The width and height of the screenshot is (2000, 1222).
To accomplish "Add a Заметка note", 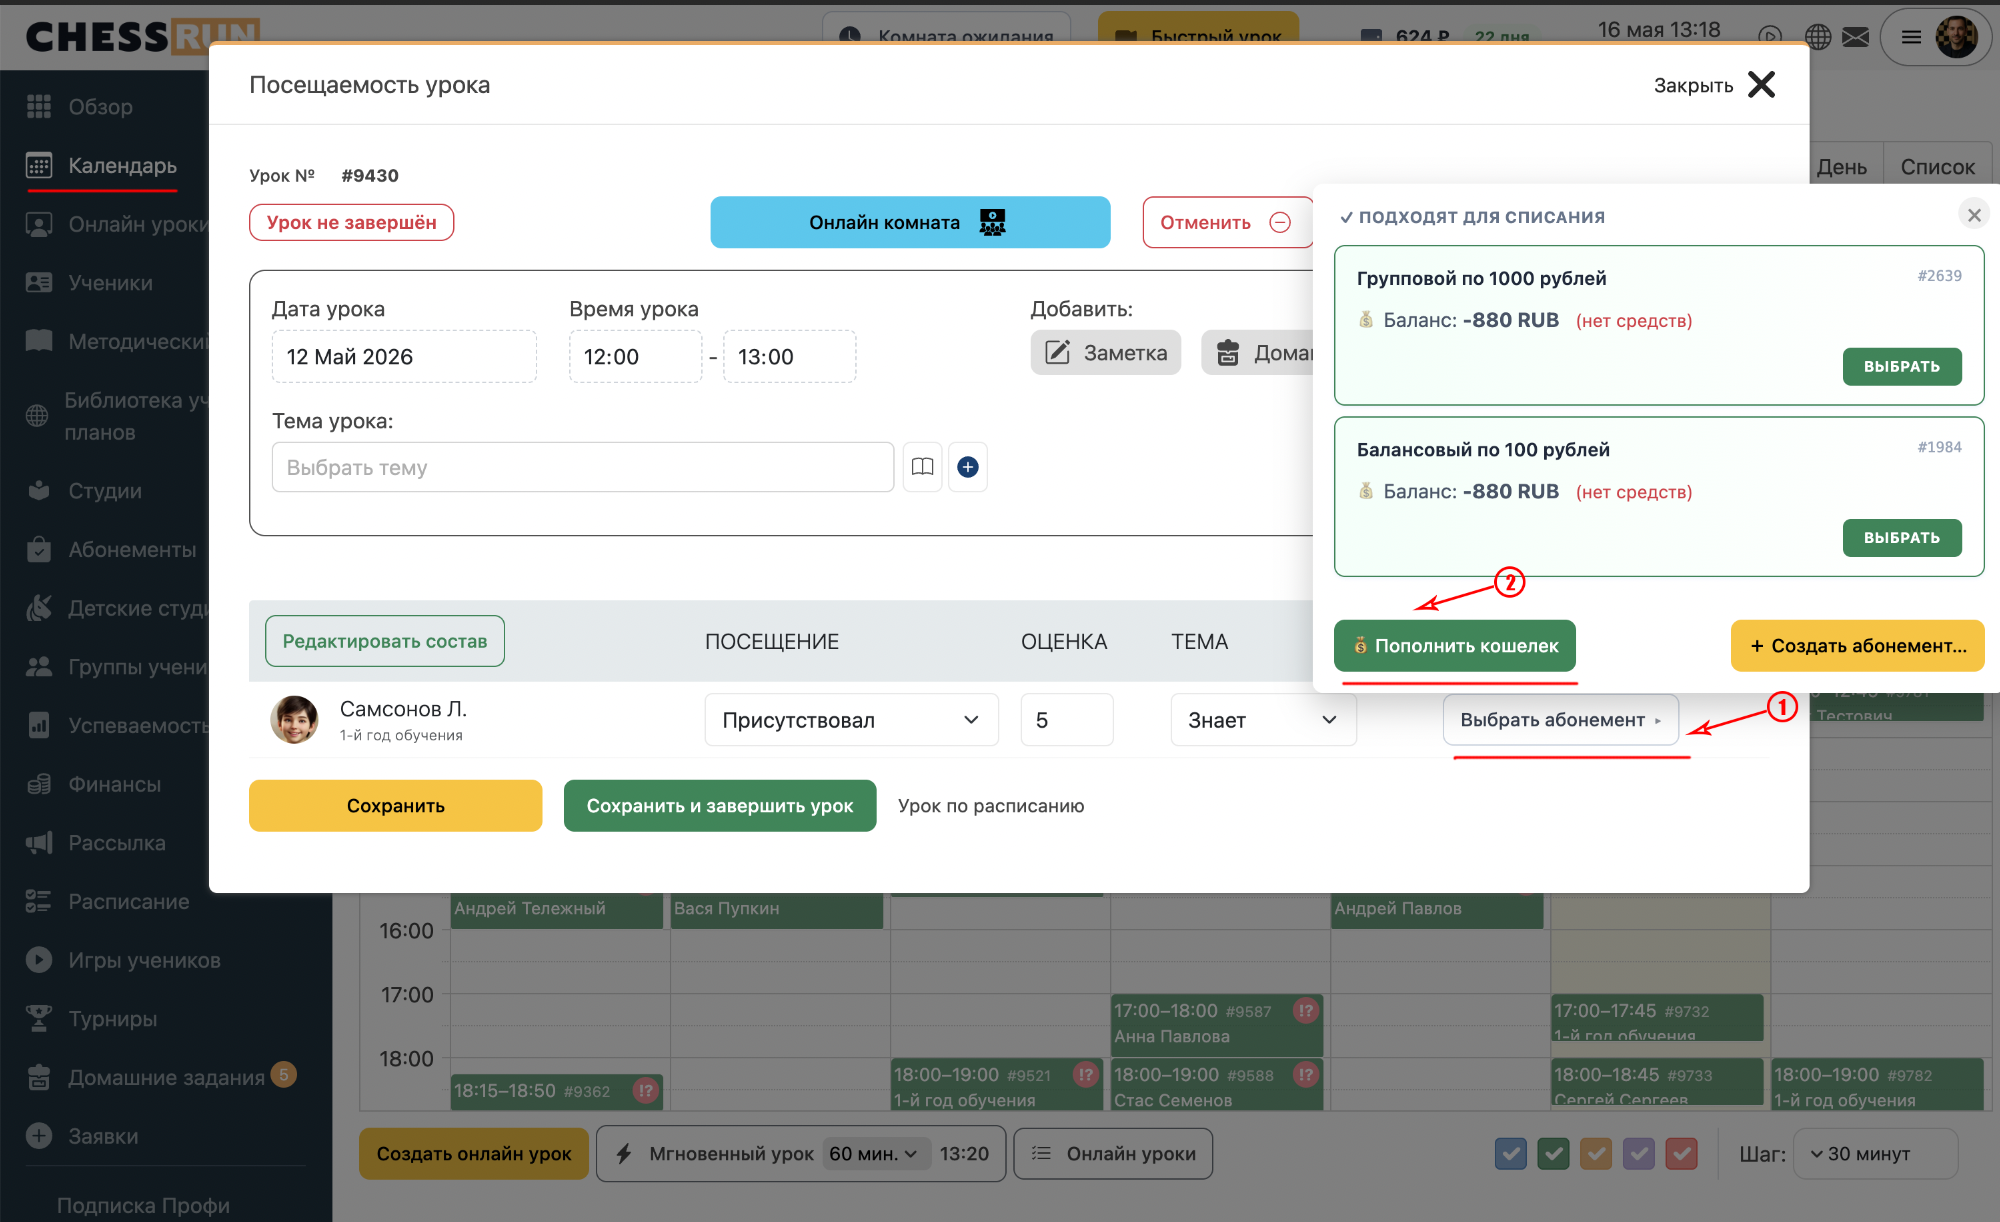I will (x=1106, y=353).
